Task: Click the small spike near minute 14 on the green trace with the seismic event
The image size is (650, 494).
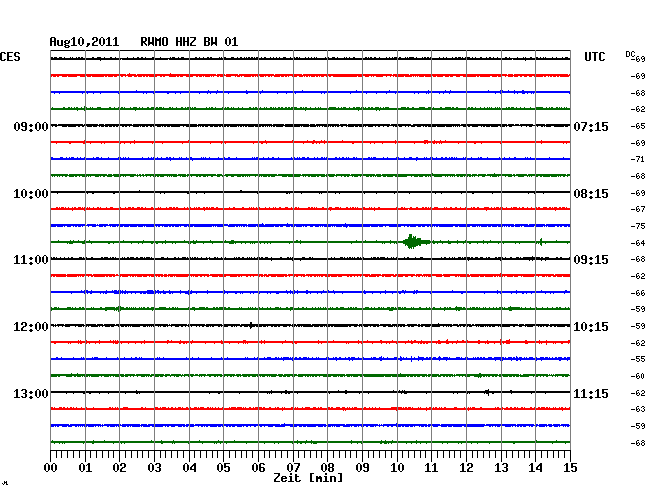Action: coord(541,242)
